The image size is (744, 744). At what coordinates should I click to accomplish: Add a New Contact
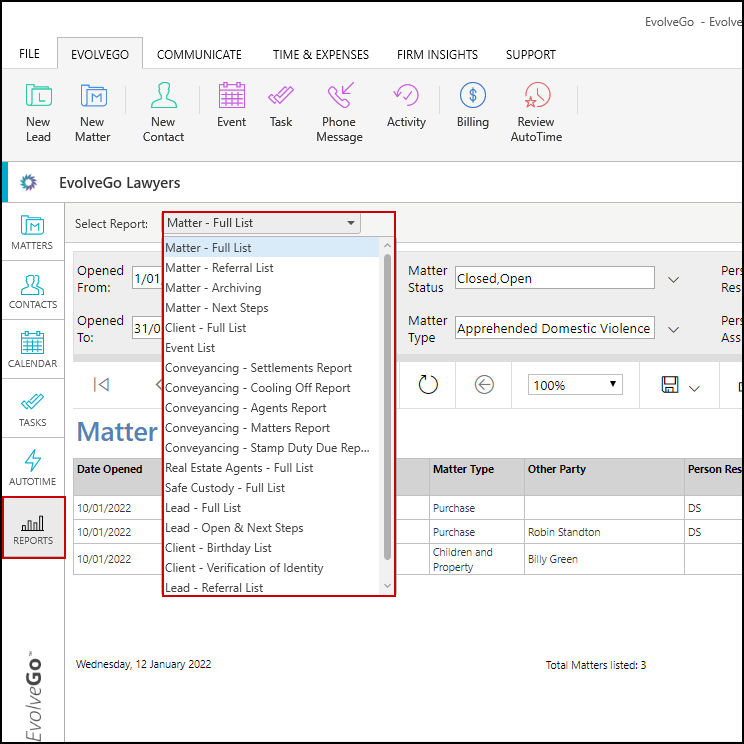(163, 113)
